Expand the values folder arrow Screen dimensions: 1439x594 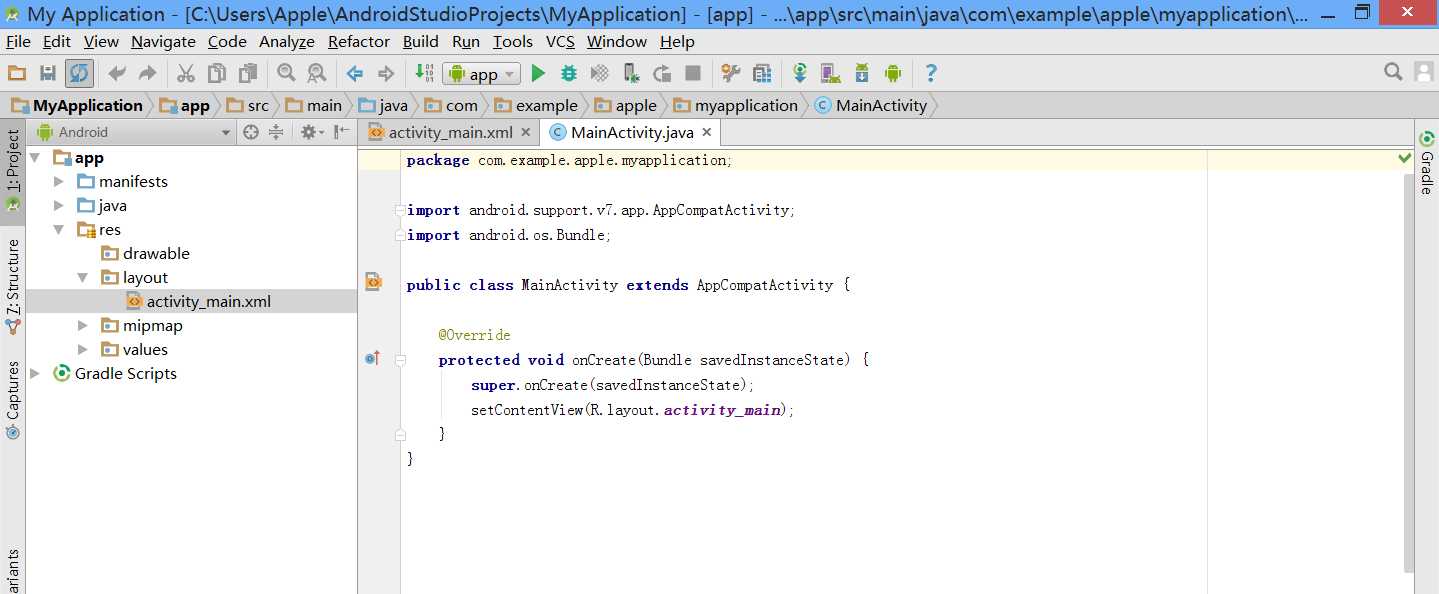83,350
